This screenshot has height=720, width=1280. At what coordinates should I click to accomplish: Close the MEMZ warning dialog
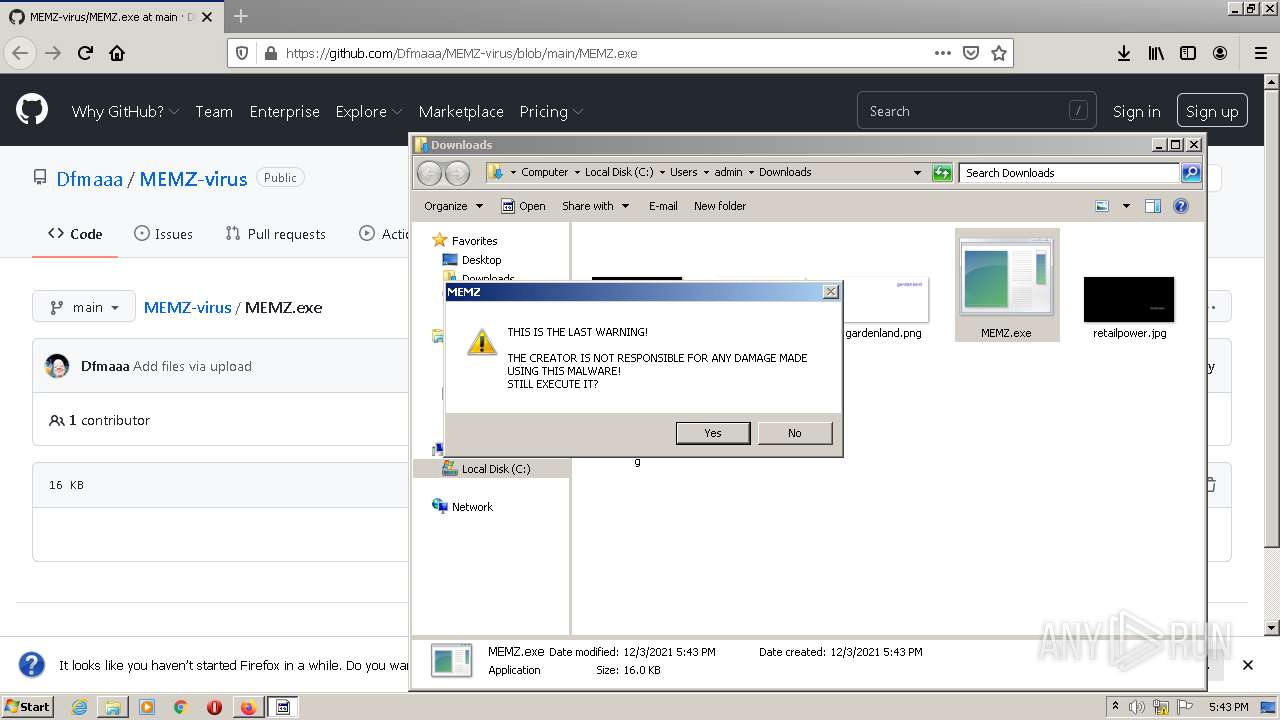(x=830, y=292)
